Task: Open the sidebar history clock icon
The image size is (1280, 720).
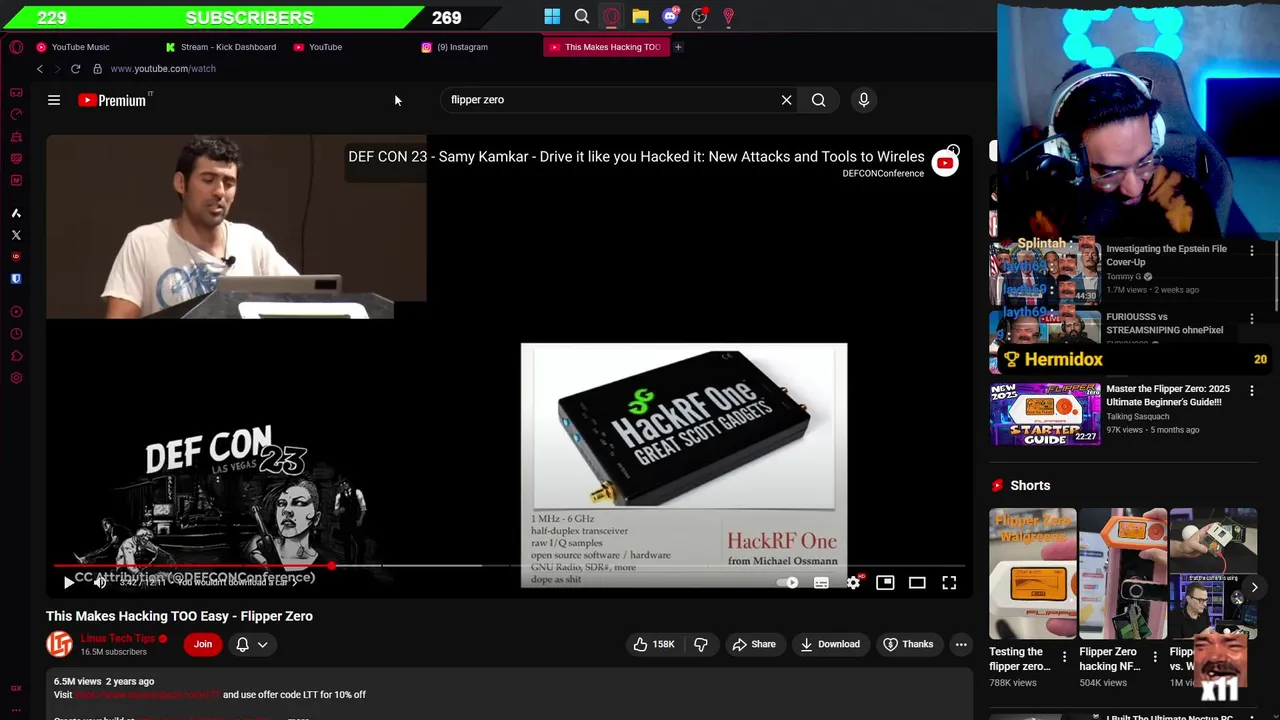Action: pyautogui.click(x=16, y=334)
